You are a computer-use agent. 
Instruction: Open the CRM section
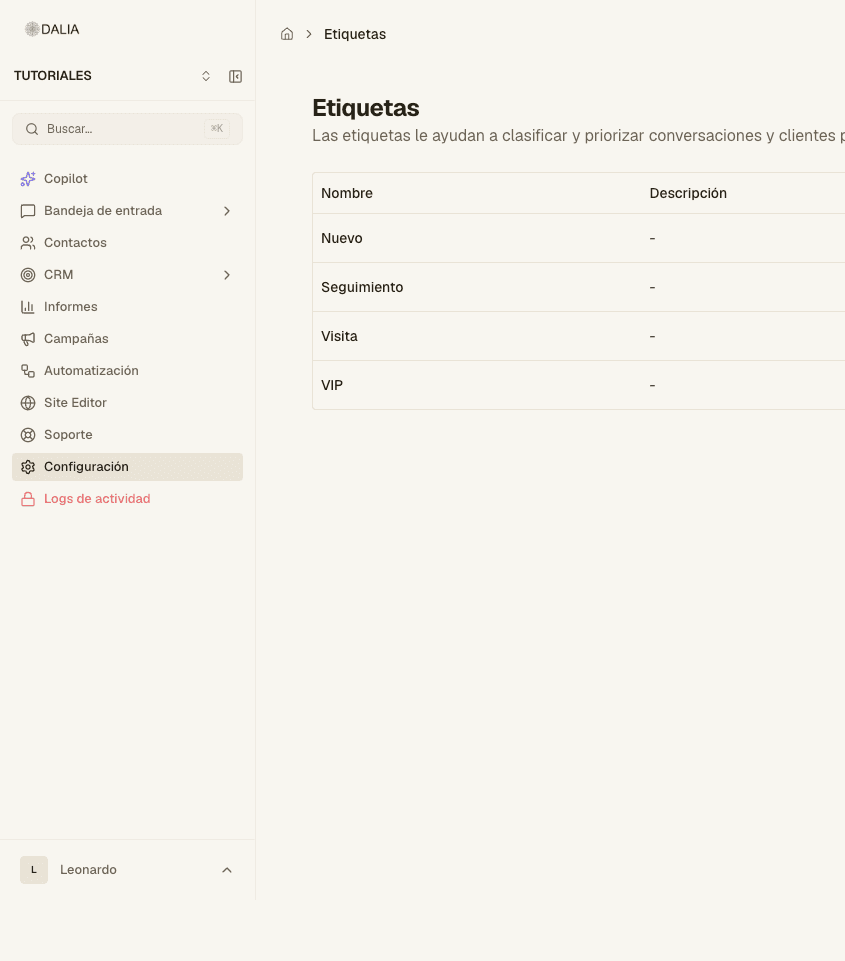point(127,275)
